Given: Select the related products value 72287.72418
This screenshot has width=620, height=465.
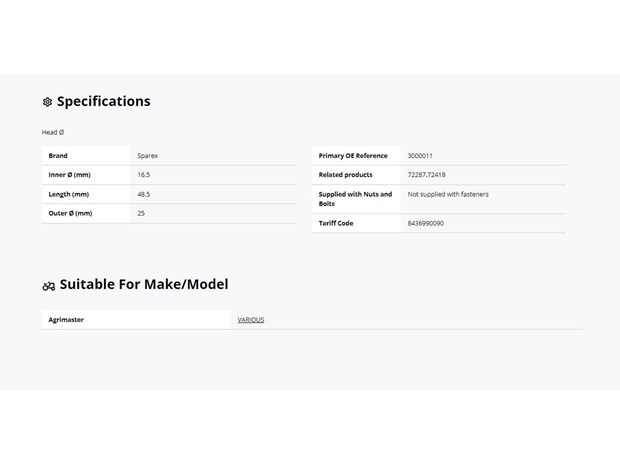Looking at the screenshot, I should pos(426,175).
